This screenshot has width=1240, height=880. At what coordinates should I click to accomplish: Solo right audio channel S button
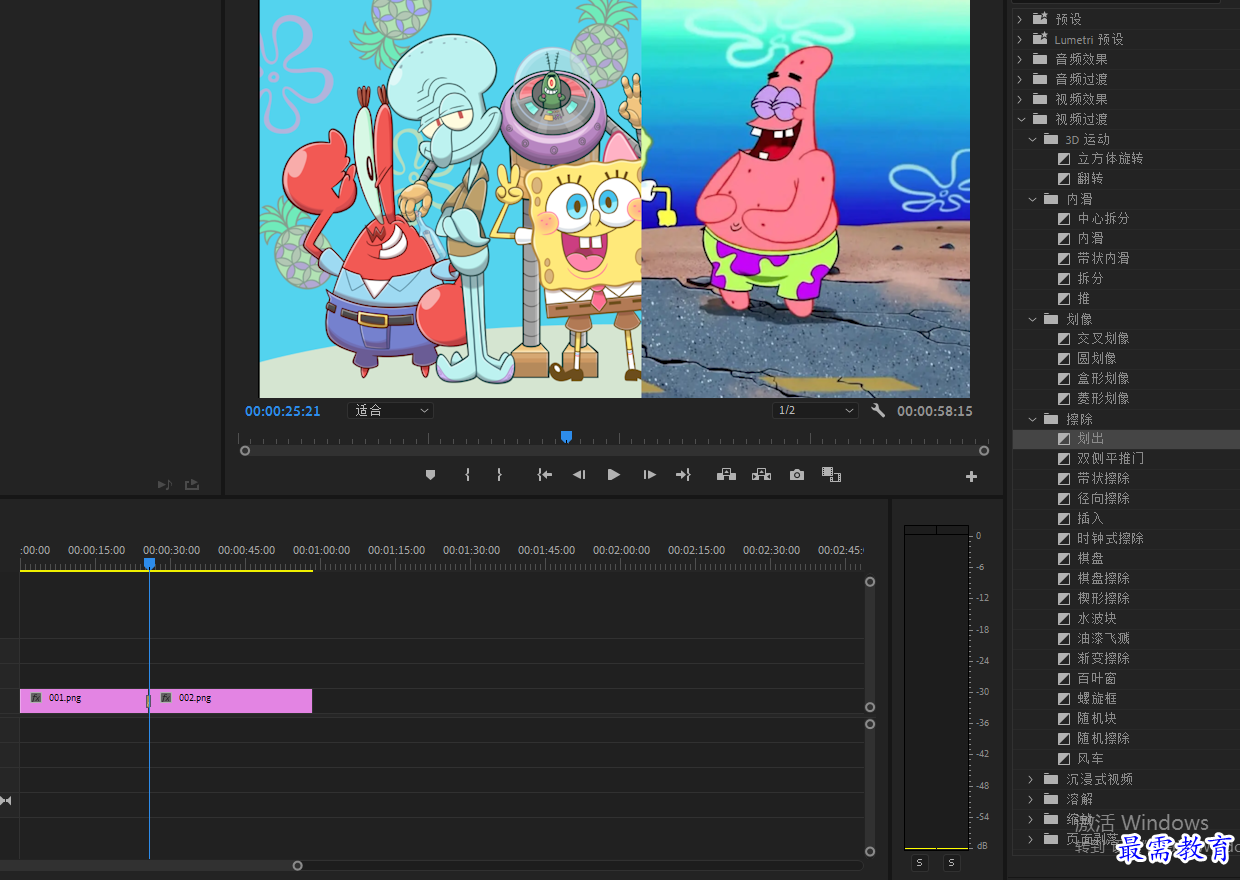pyautogui.click(x=952, y=862)
